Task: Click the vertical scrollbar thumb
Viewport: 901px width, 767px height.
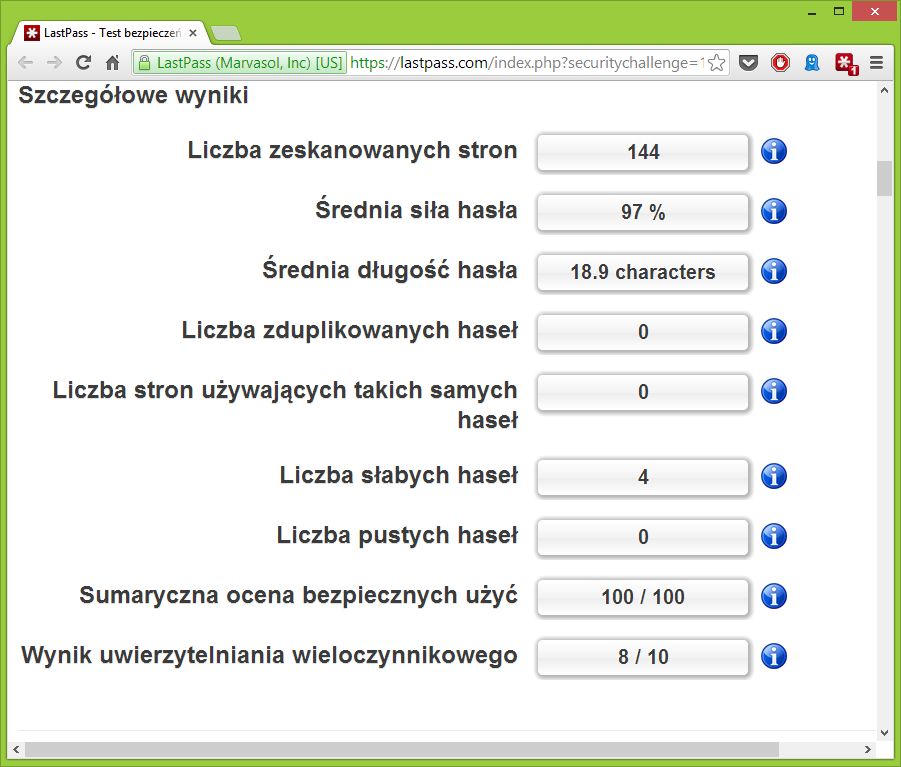Action: pyautogui.click(x=884, y=179)
